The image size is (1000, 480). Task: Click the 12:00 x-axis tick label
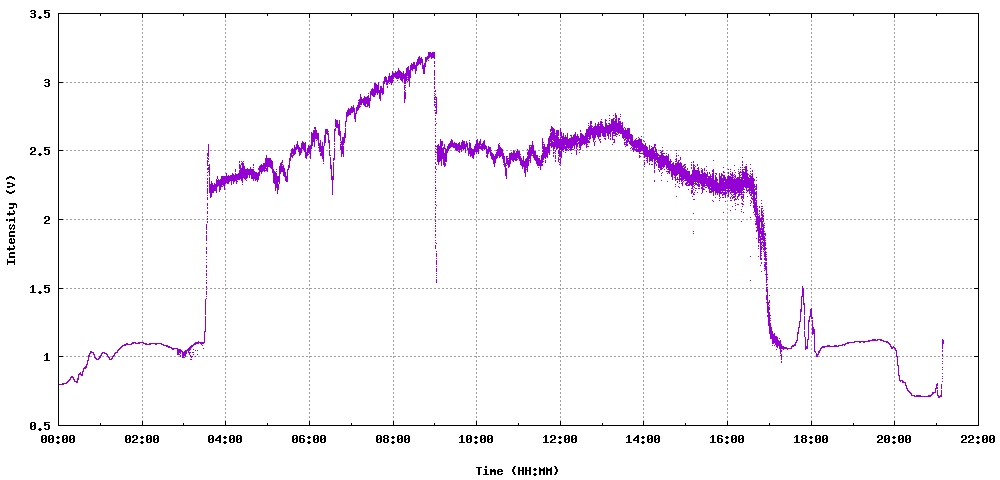point(560,439)
